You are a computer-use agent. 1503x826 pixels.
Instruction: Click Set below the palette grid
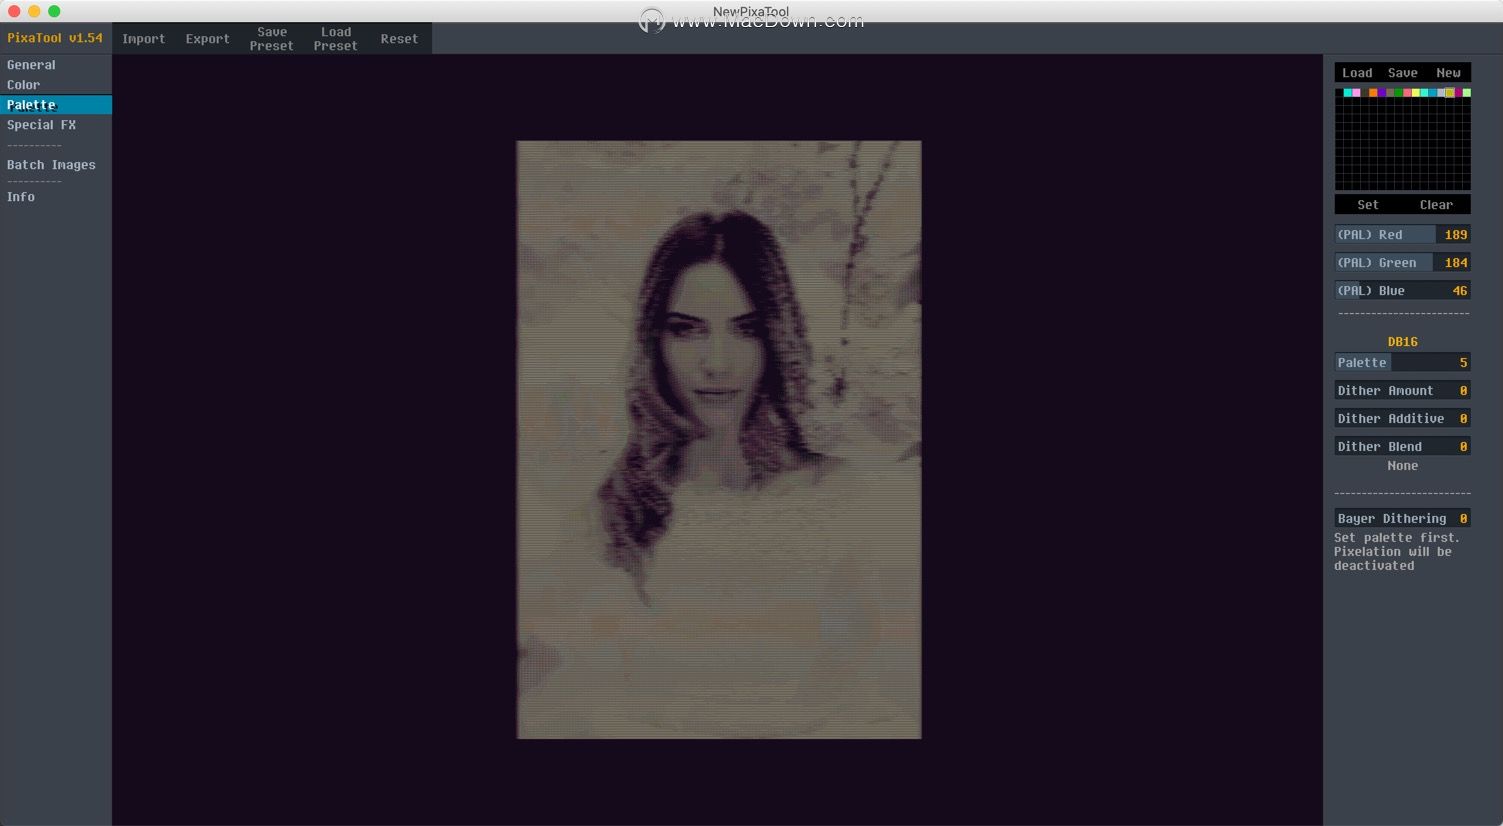[1368, 205]
